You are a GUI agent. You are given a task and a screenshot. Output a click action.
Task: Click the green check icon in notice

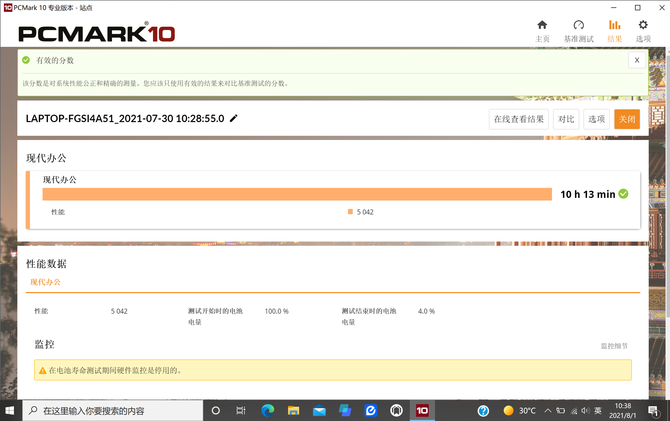(26, 60)
